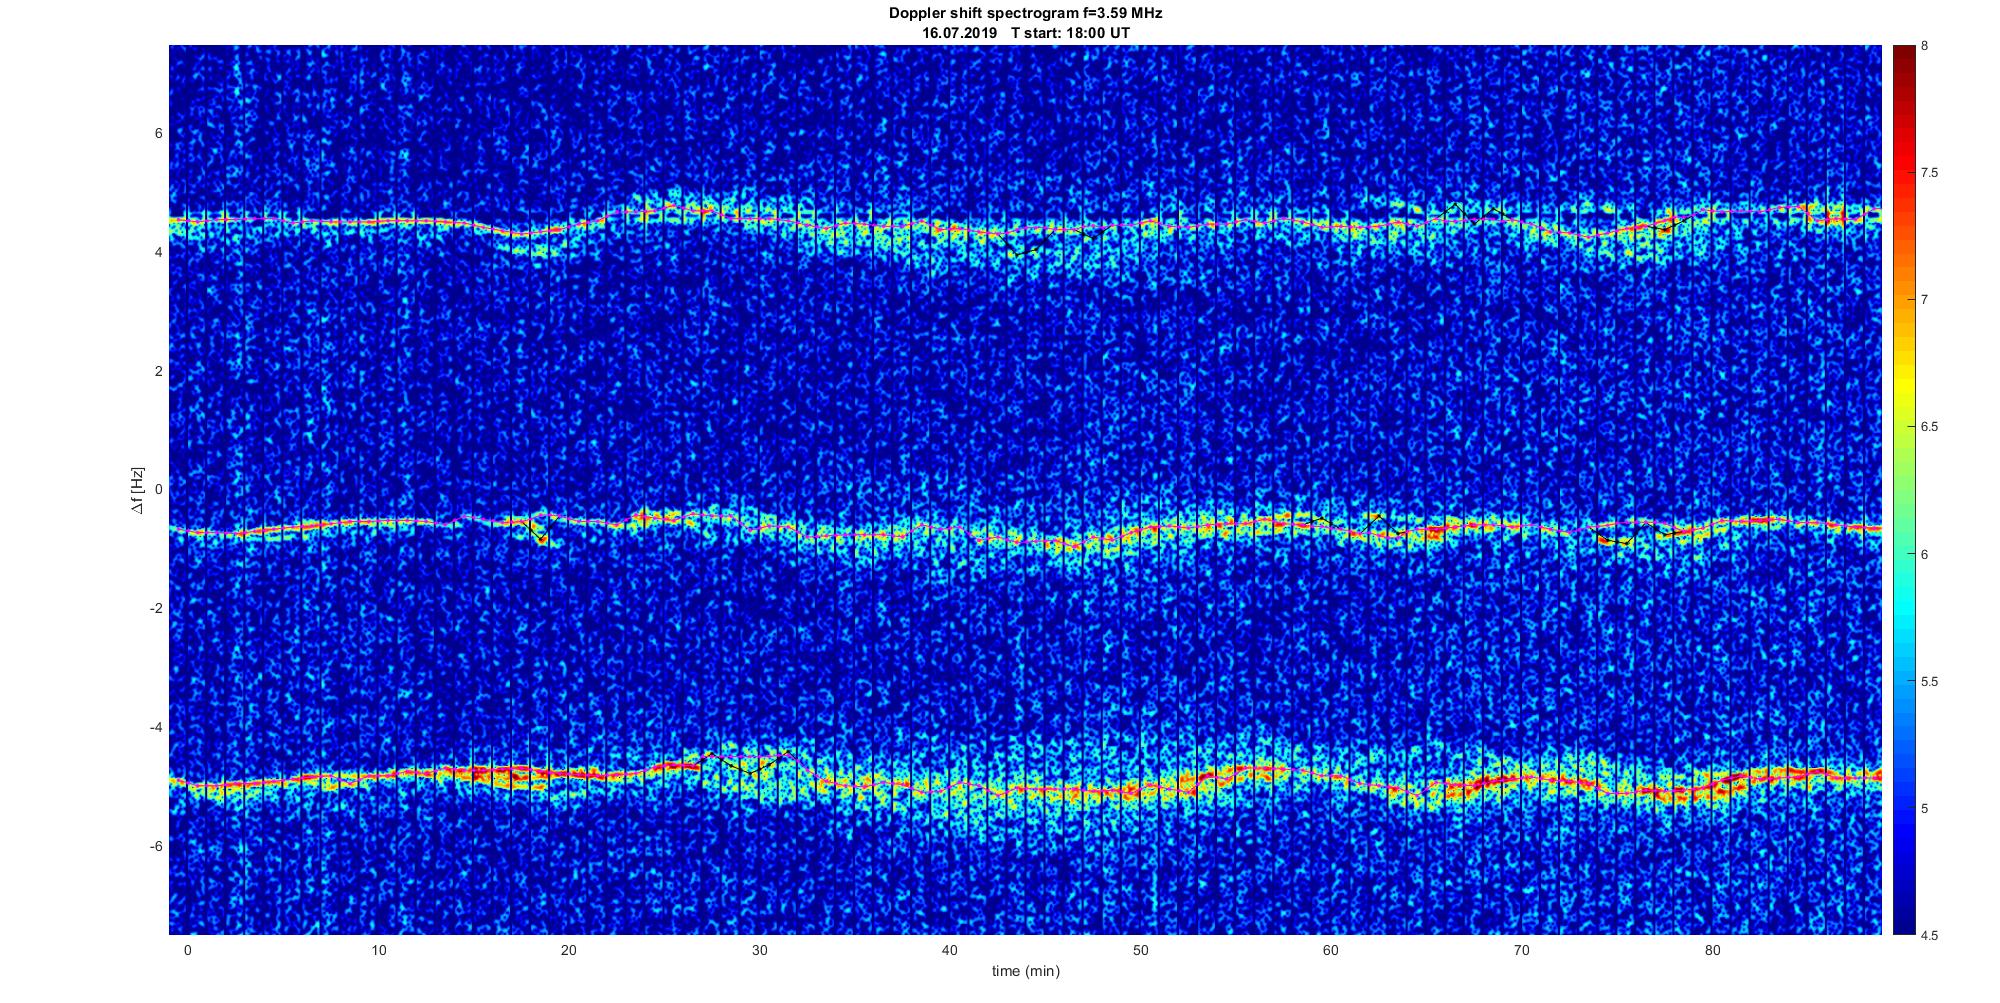2000x1003 pixels.
Task: Click the x-axis tick label 50
Action: click(1141, 950)
